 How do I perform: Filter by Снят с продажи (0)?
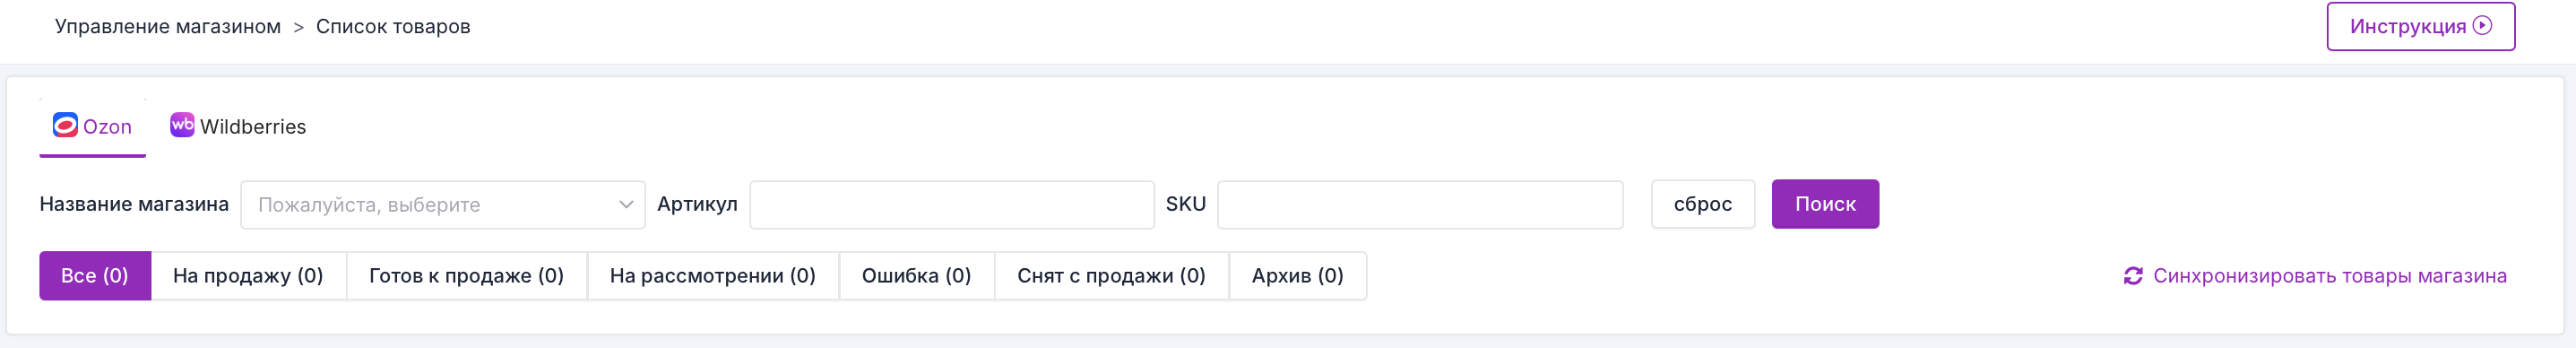(1111, 276)
